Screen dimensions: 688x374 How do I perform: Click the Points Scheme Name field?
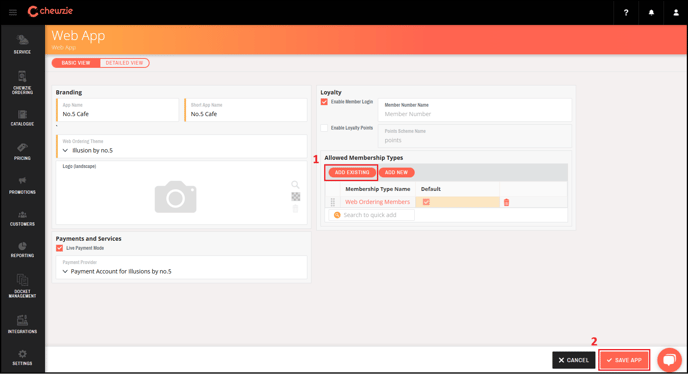pyautogui.click(x=475, y=136)
